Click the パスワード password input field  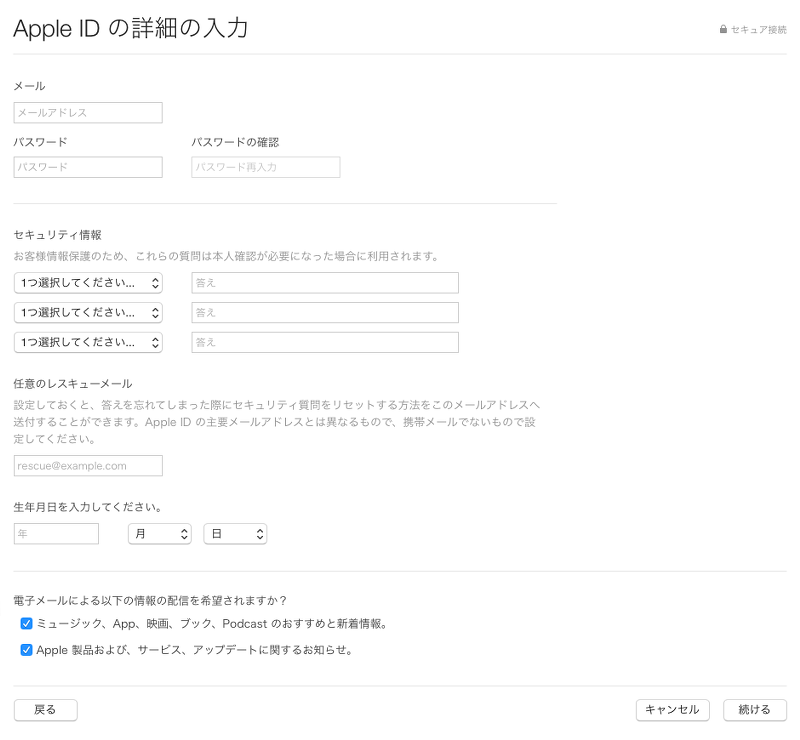click(x=88, y=167)
